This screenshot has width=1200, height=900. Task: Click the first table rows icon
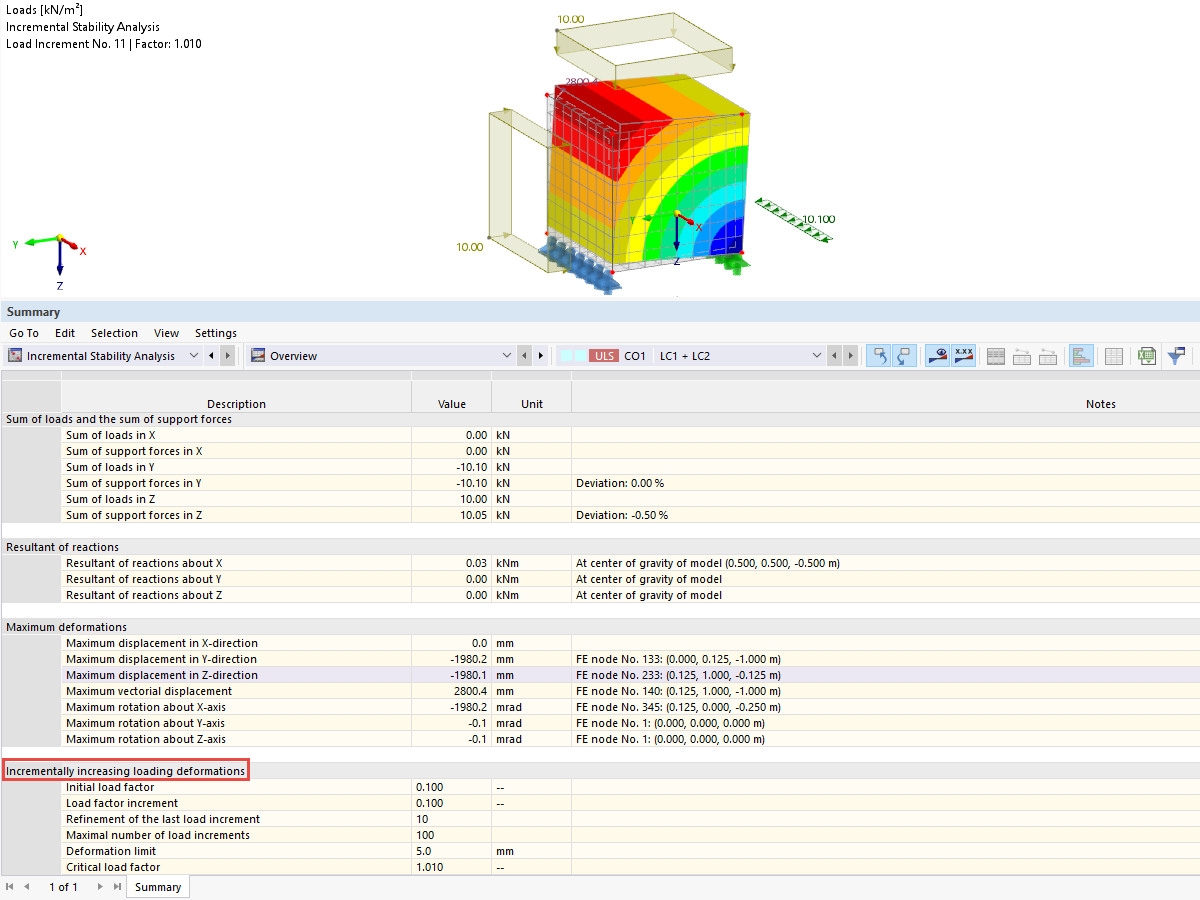tap(996, 356)
